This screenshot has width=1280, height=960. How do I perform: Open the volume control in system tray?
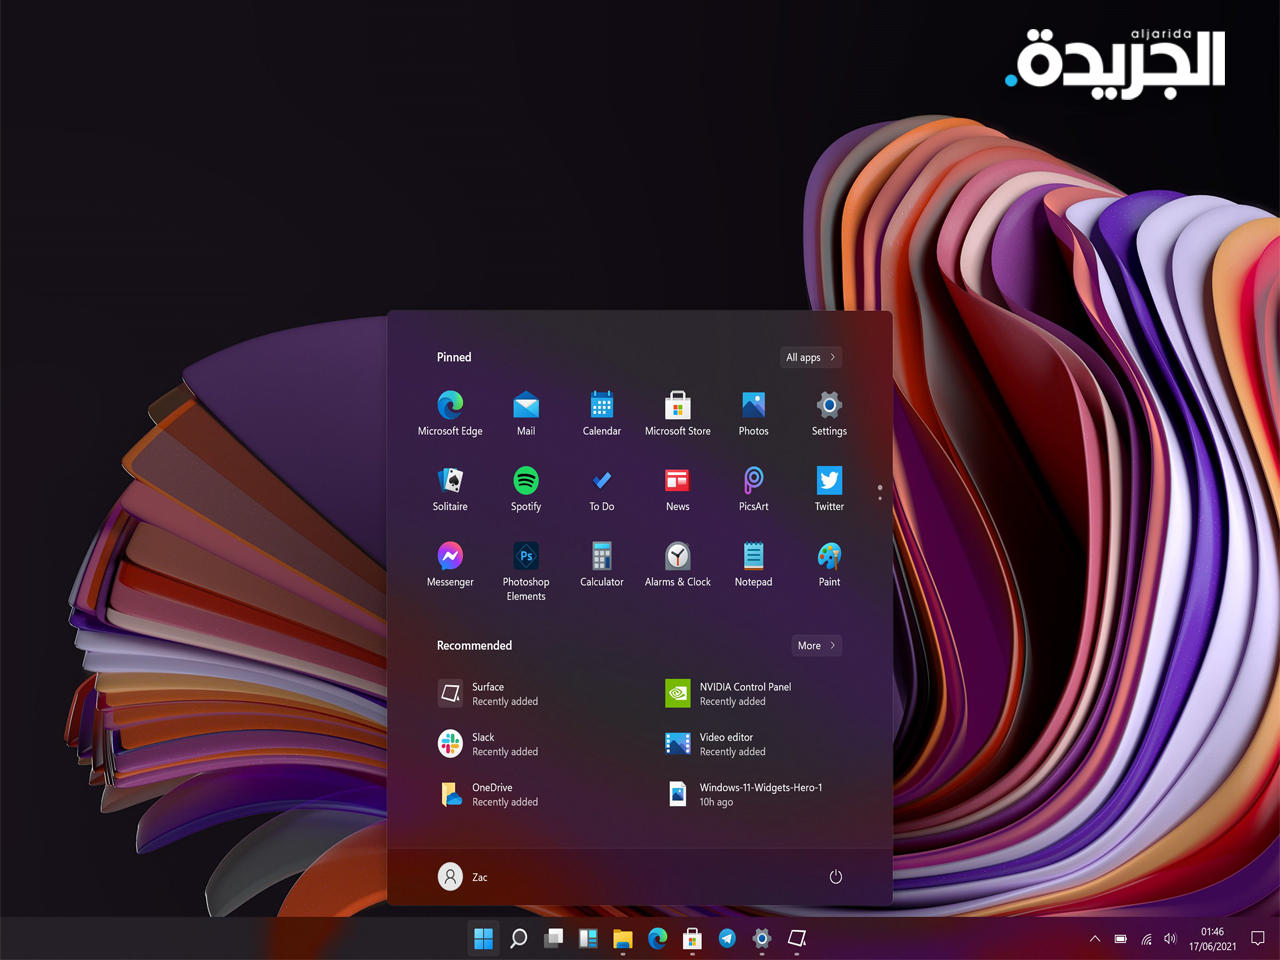(x=1170, y=939)
